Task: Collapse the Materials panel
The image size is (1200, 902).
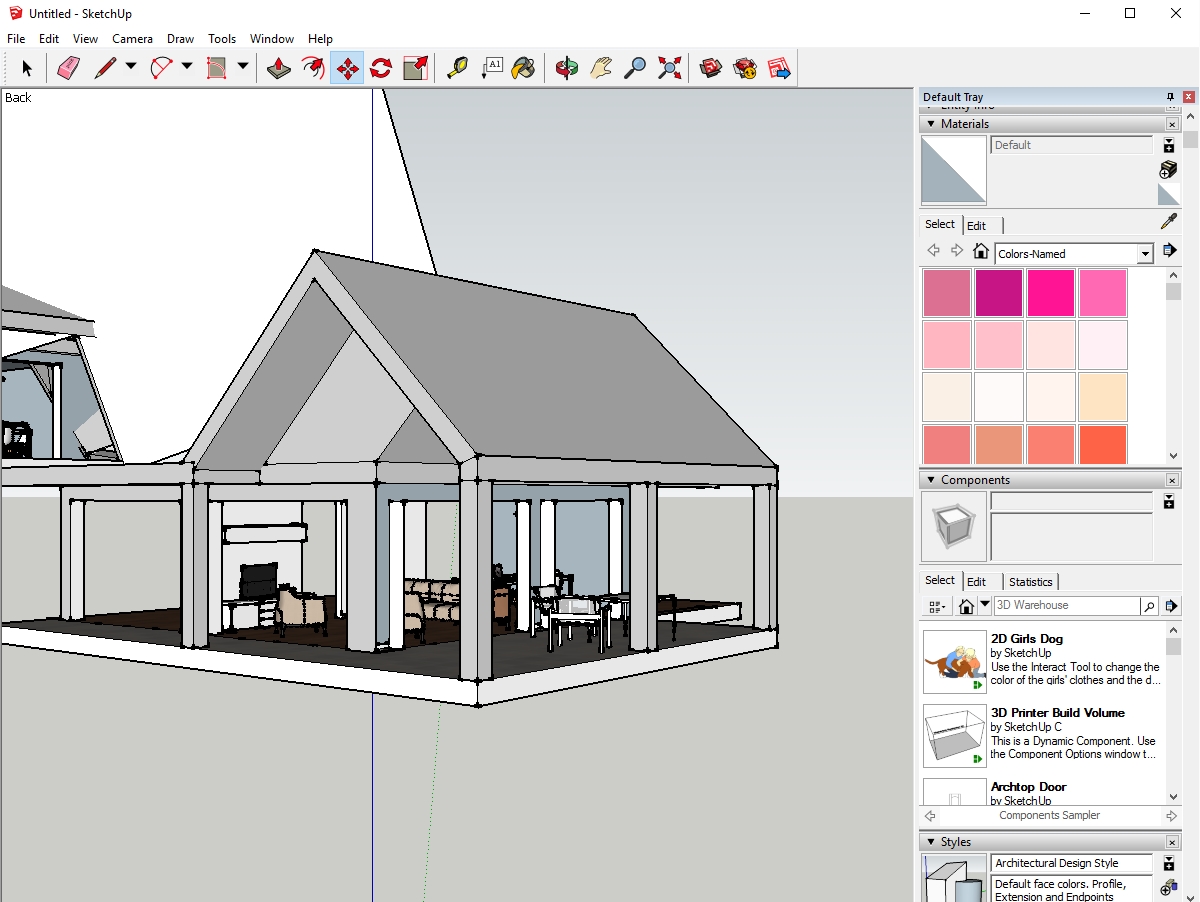Action: tap(931, 124)
